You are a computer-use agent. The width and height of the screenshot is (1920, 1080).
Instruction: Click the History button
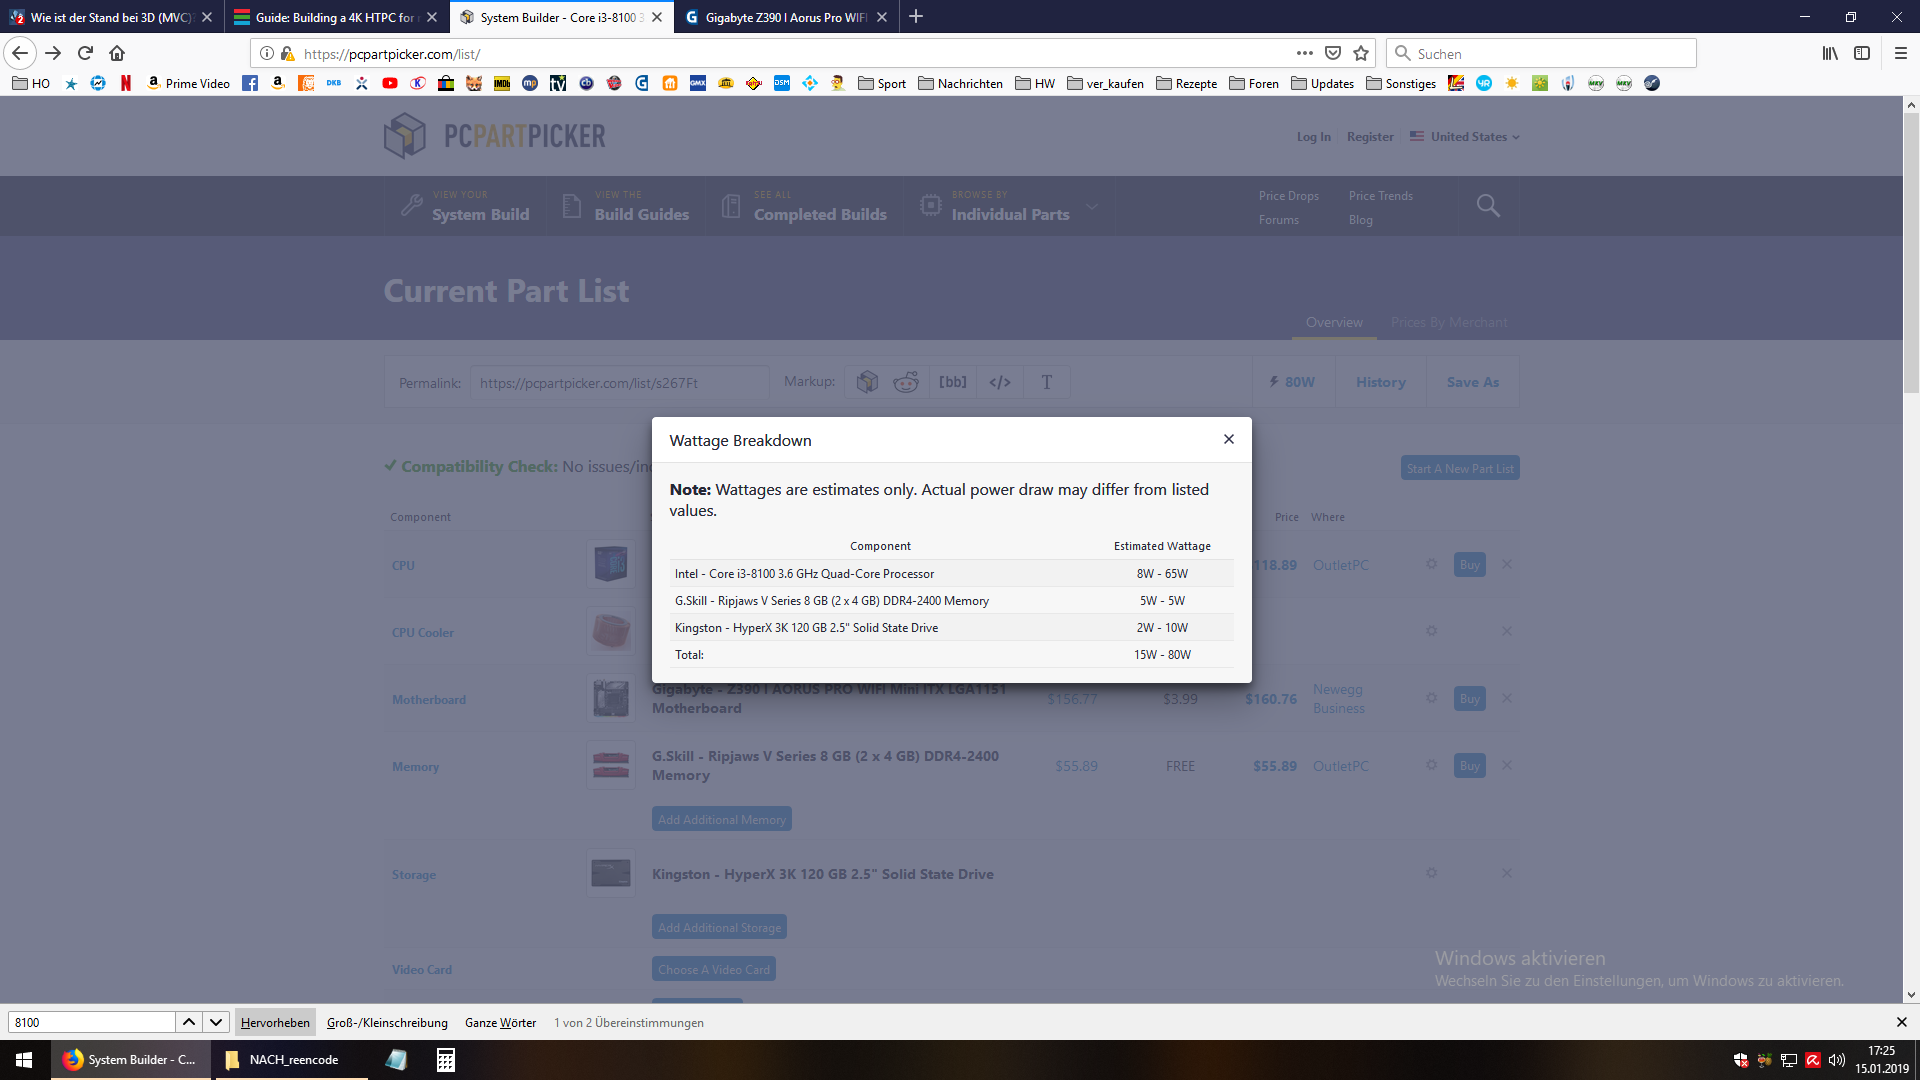pyautogui.click(x=1380, y=382)
